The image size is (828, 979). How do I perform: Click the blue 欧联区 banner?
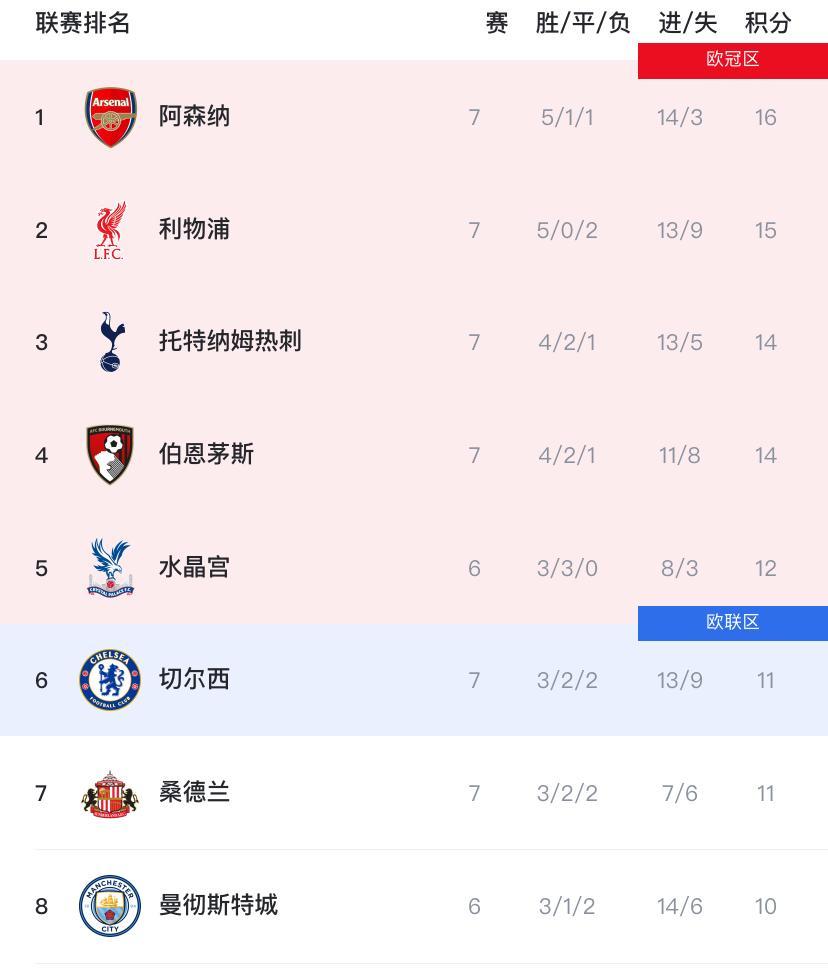pos(732,622)
